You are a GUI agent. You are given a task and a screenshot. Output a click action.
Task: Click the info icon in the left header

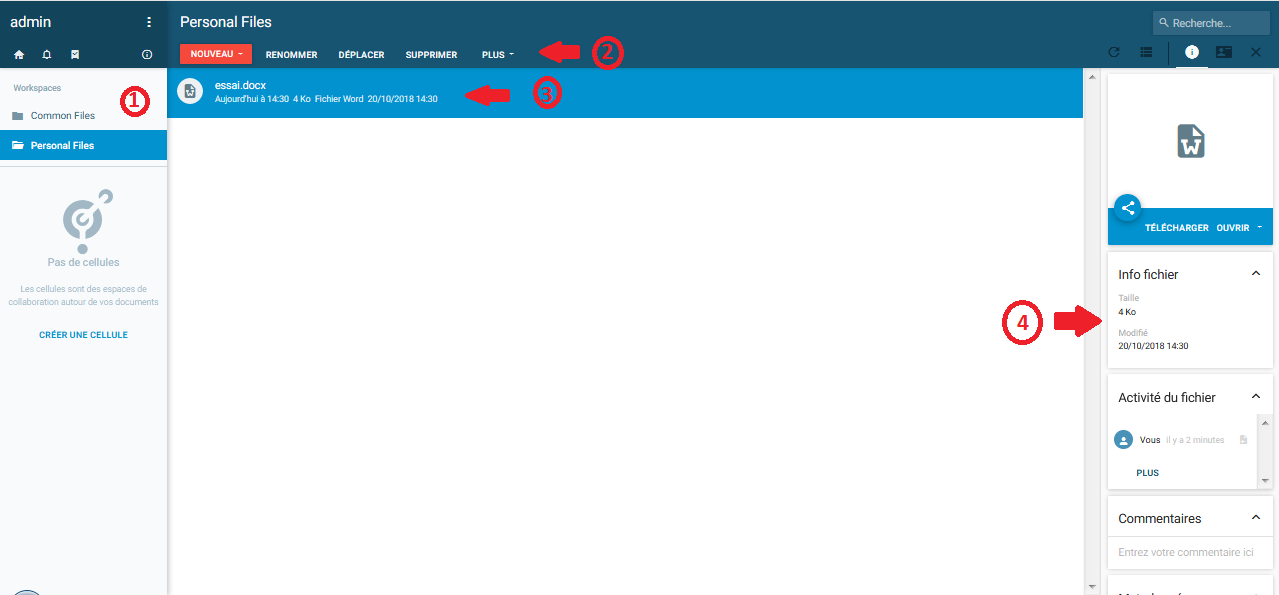(x=147, y=54)
